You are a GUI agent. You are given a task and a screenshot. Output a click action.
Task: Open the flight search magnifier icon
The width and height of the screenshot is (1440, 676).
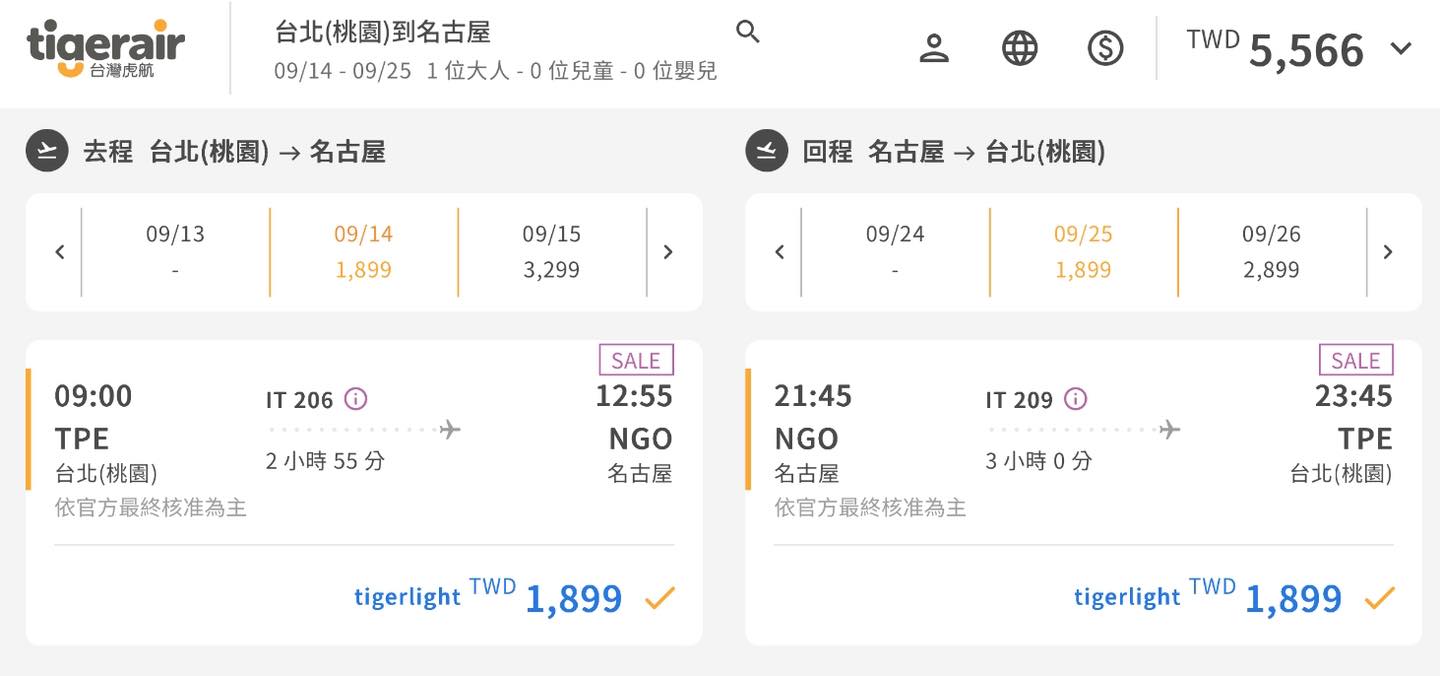748,32
